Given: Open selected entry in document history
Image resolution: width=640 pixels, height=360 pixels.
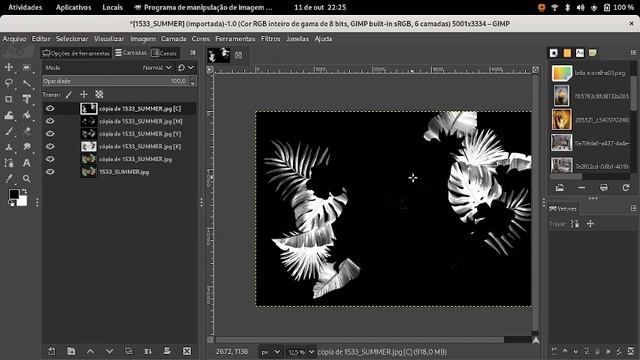Looking at the screenshot, I should [560, 188].
